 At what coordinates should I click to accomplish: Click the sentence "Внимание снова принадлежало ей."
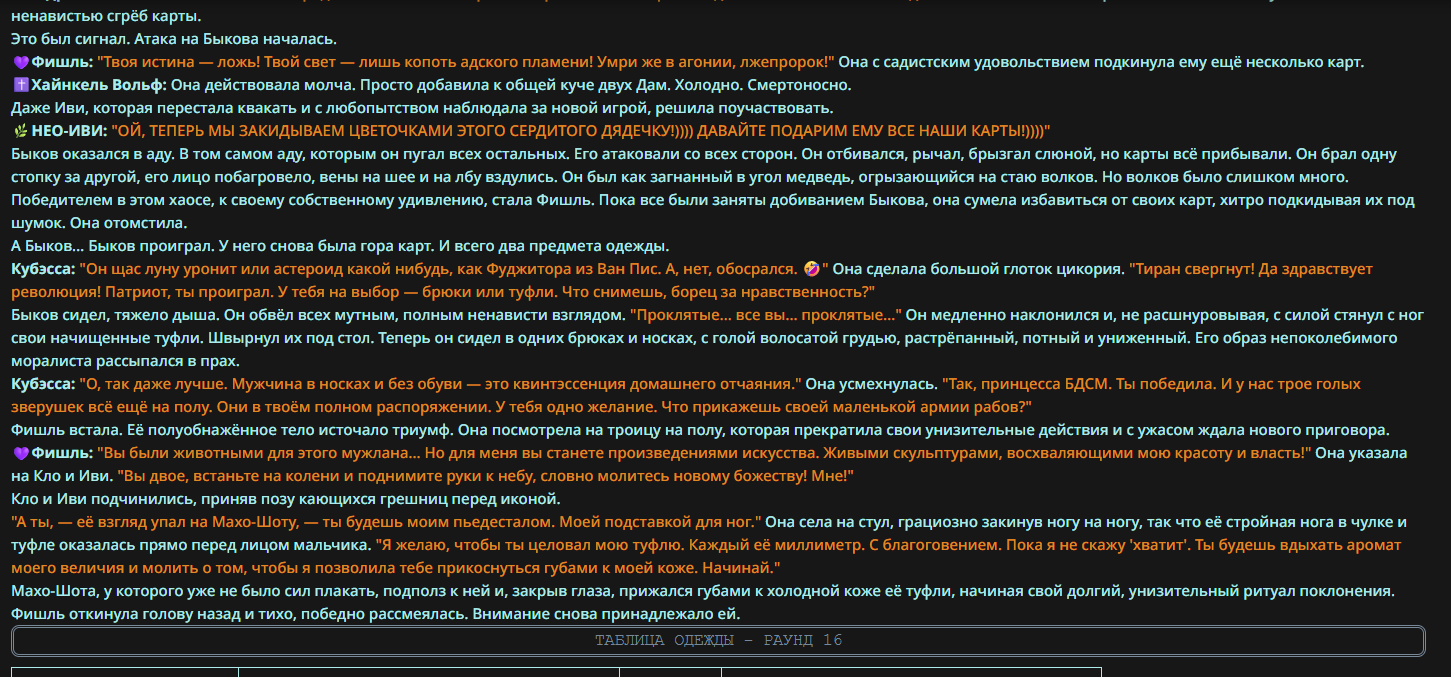(x=608, y=614)
